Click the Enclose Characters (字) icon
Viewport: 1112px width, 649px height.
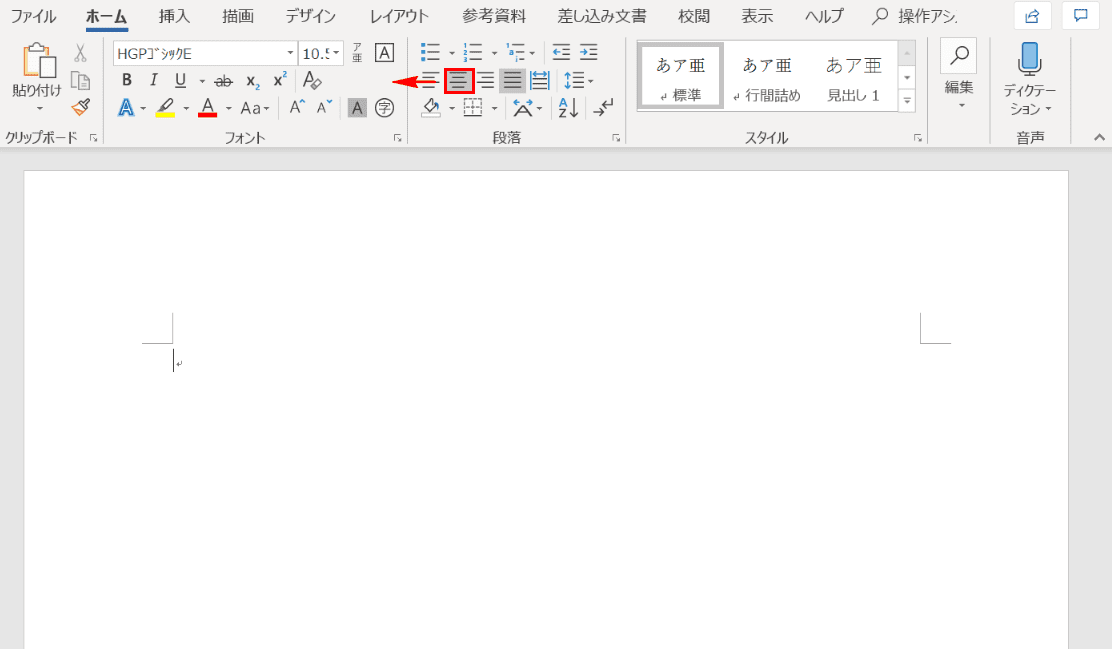[384, 108]
